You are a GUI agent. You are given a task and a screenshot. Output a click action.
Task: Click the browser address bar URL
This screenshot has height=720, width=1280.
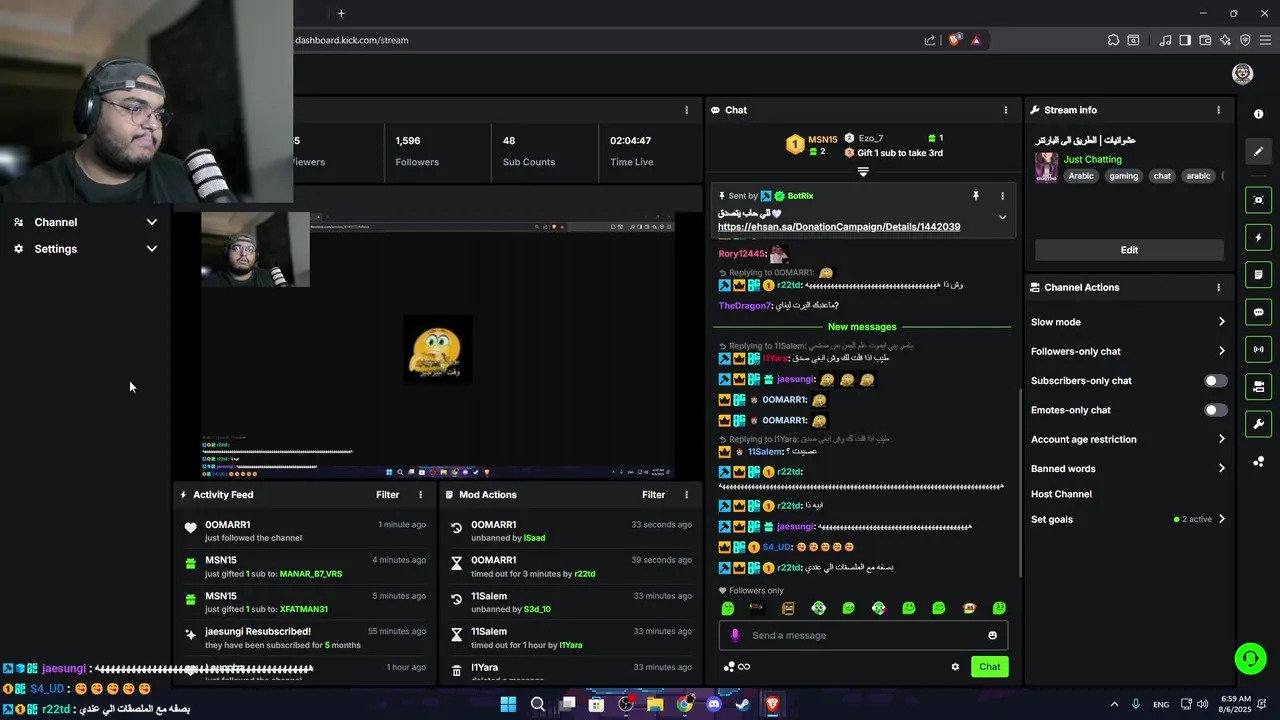pyautogui.click(x=351, y=40)
